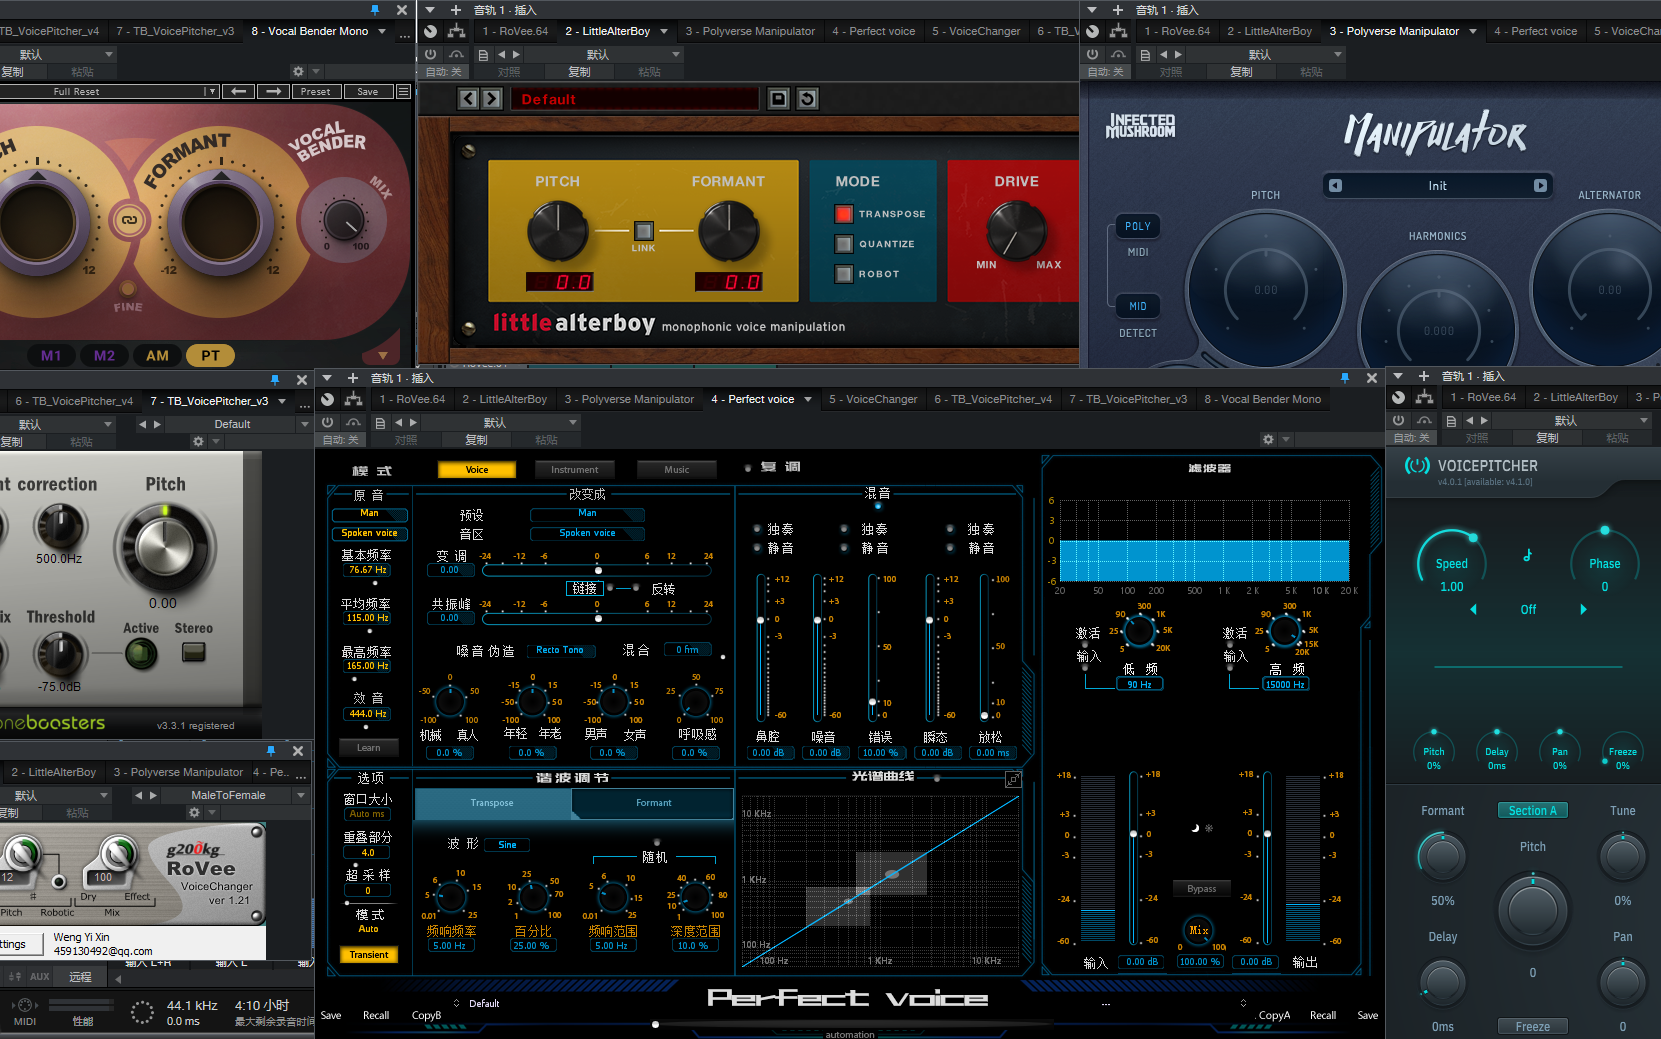Image resolution: width=1661 pixels, height=1039 pixels.
Task: Switch to Perfect voice tab in Manipulator window
Action: 1535,31
